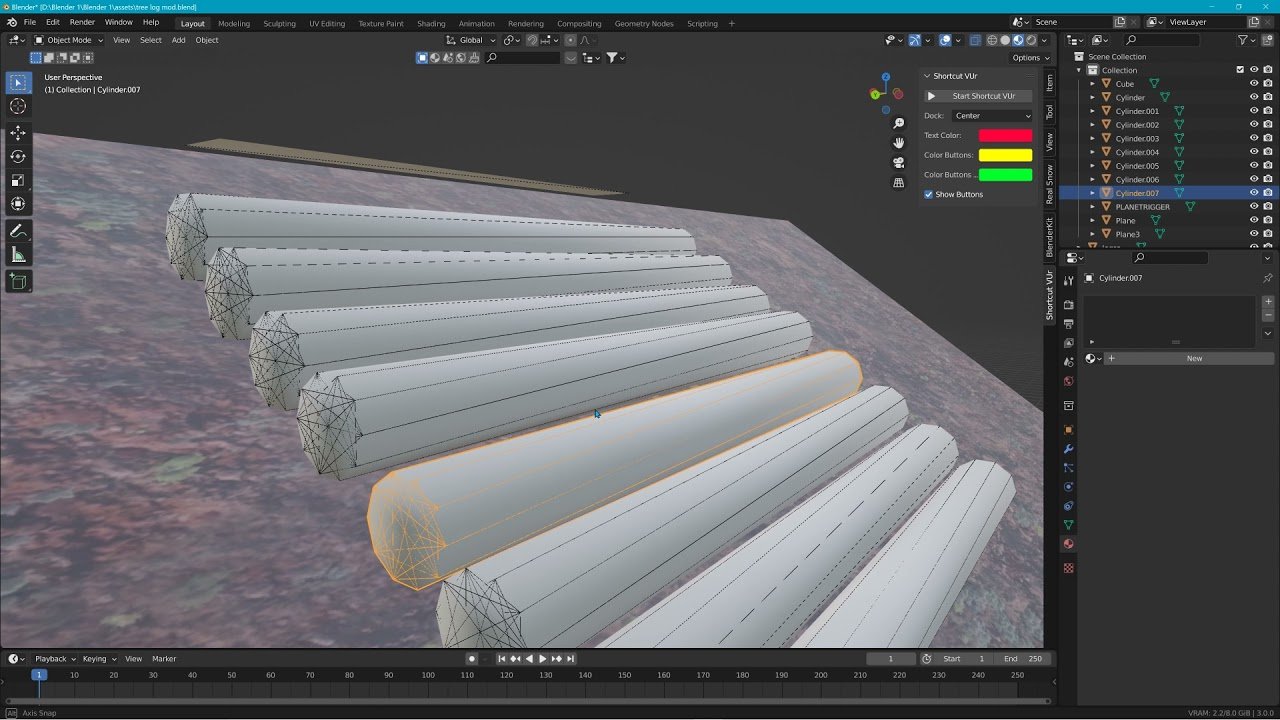Screen dimensions: 1280x720
Task: Click the red Text Color swatch
Action: [1005, 135]
